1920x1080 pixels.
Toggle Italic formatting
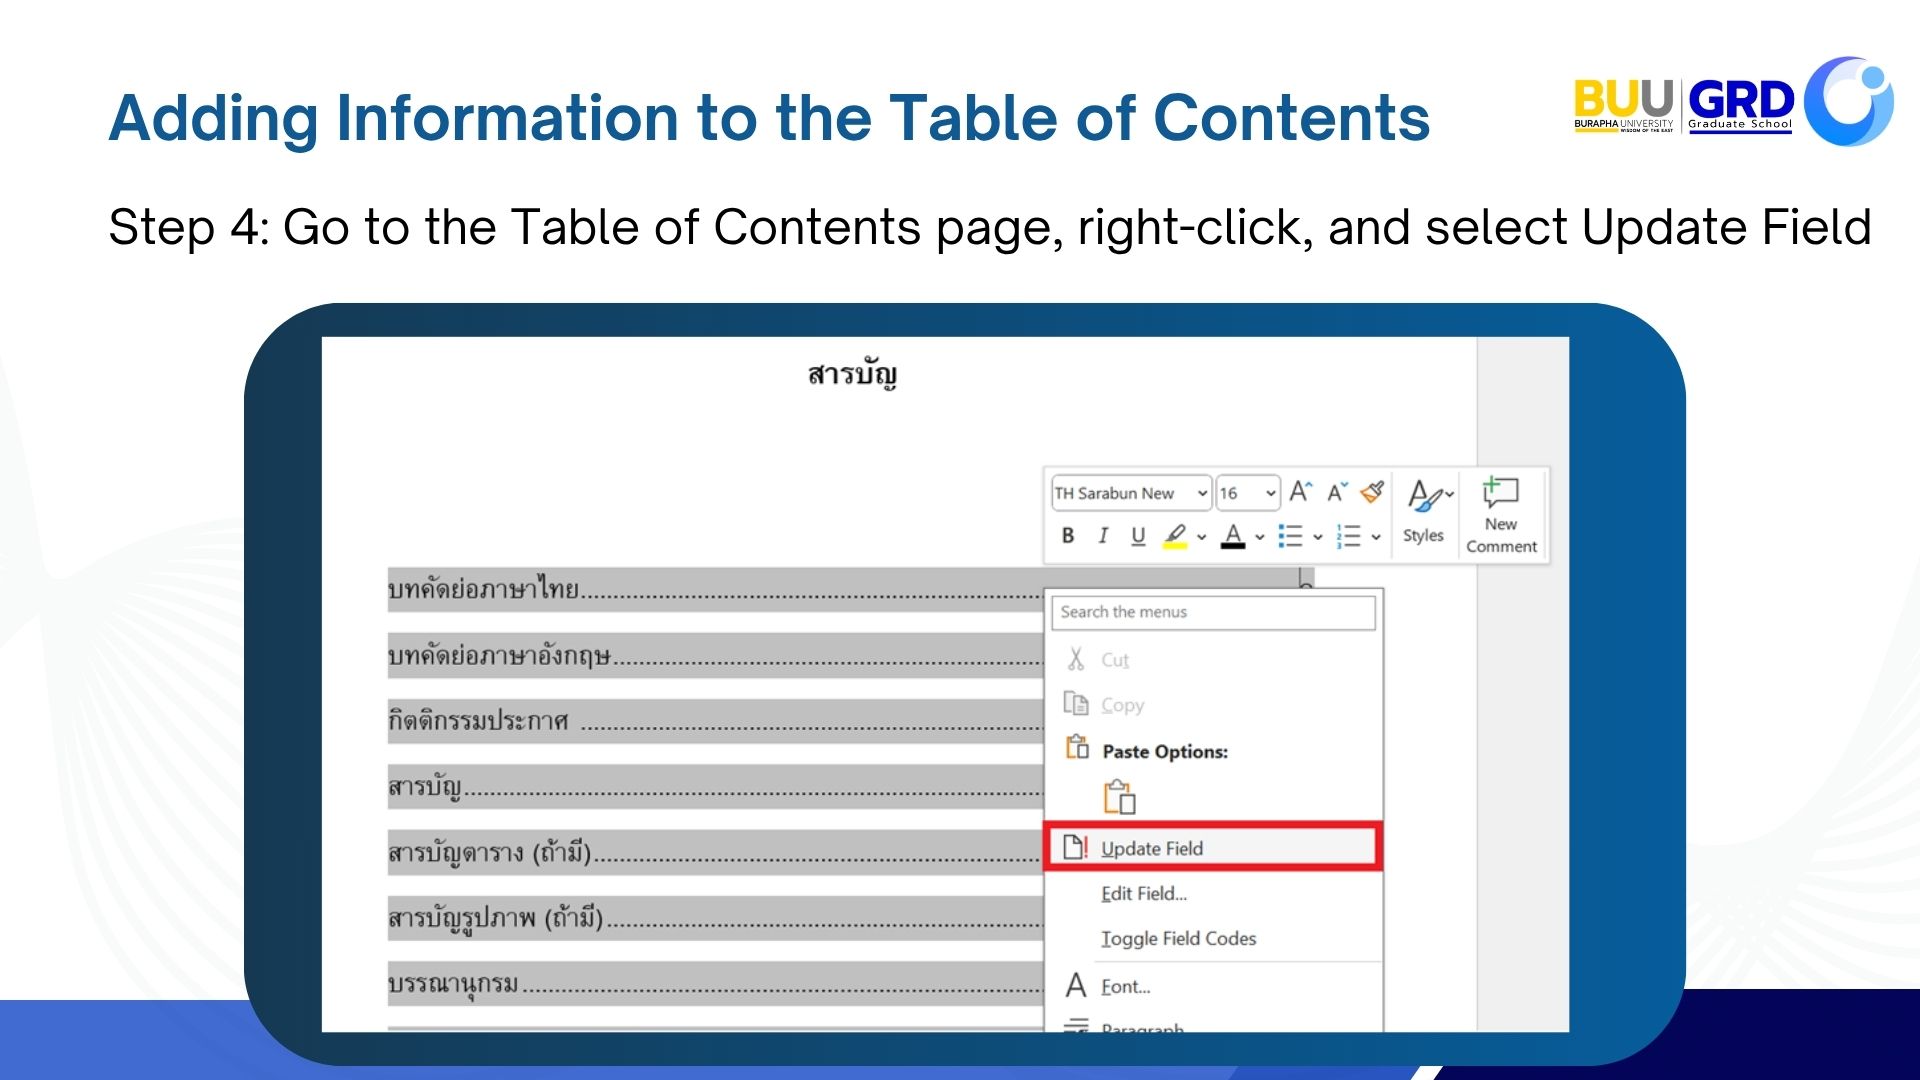coord(1103,536)
